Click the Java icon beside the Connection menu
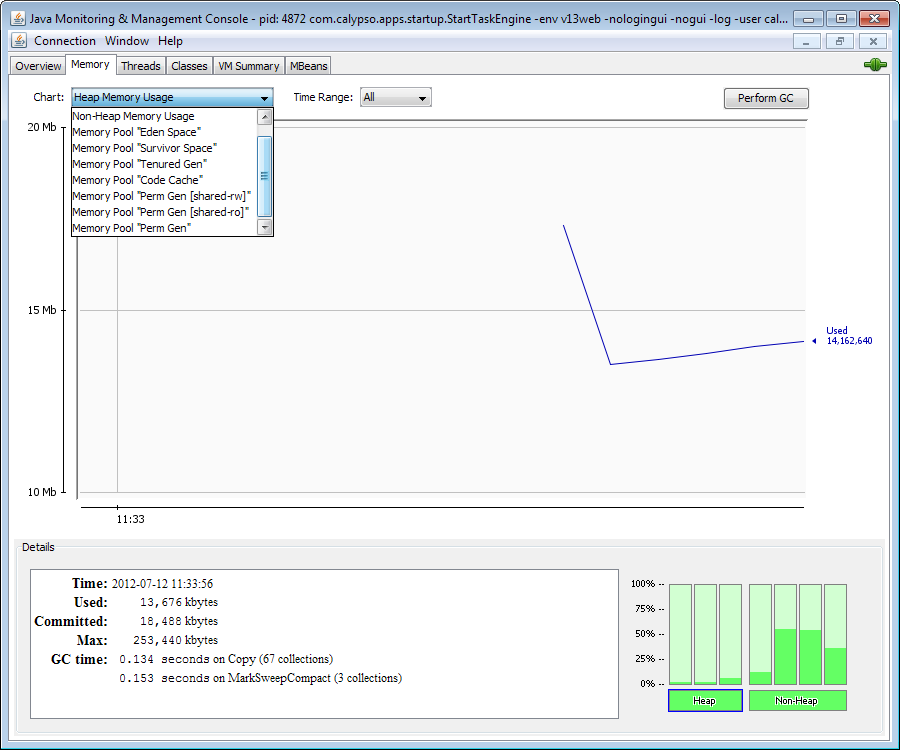 coord(20,41)
